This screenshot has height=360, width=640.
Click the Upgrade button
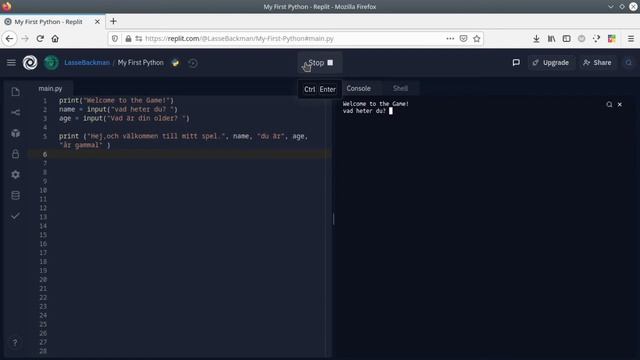pyautogui.click(x=551, y=62)
